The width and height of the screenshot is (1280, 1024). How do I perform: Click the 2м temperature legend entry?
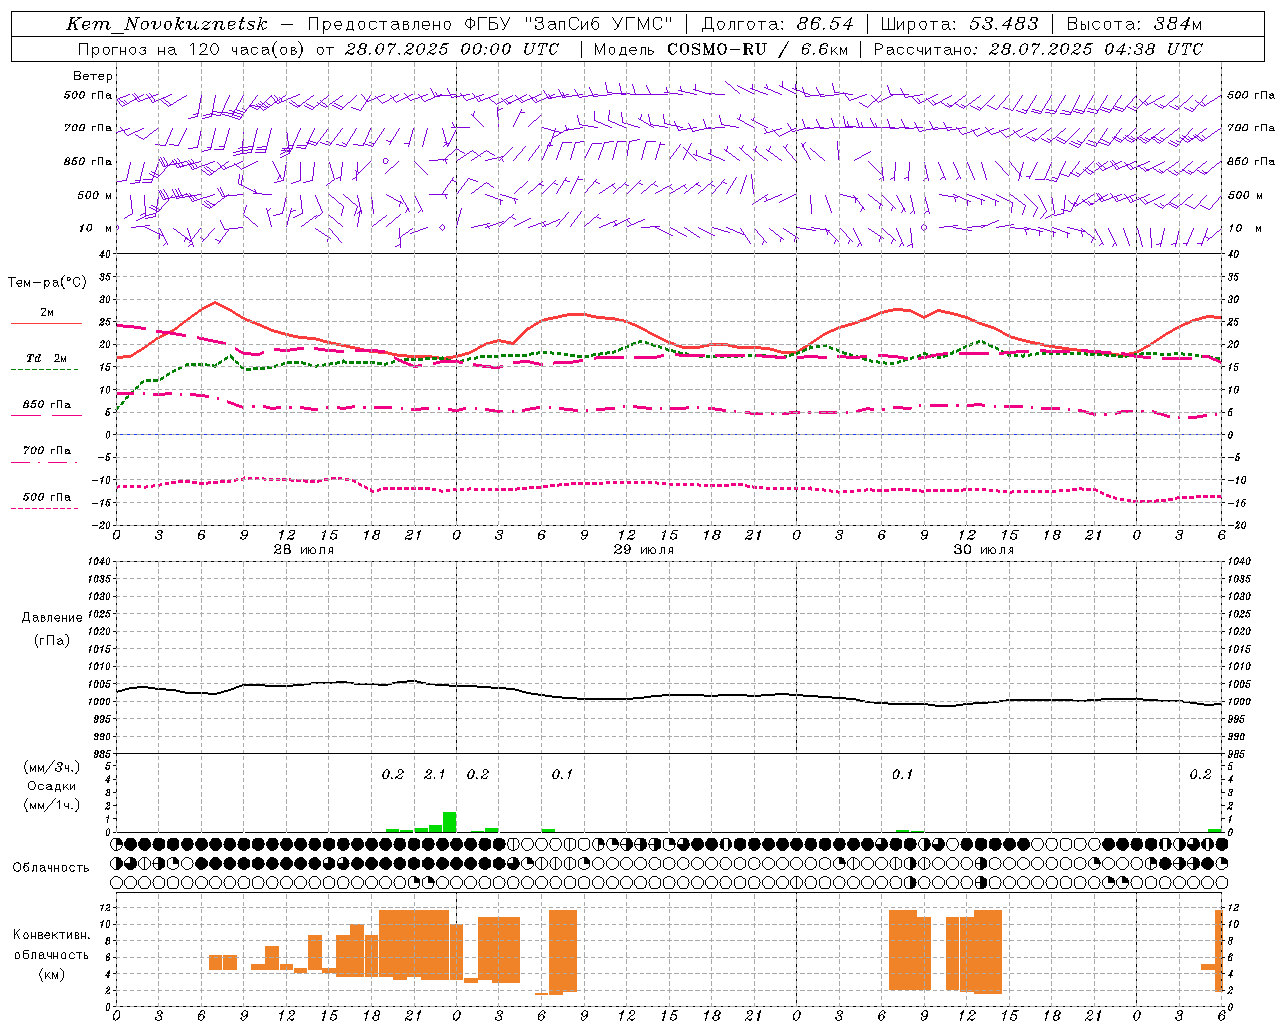[x=47, y=313]
